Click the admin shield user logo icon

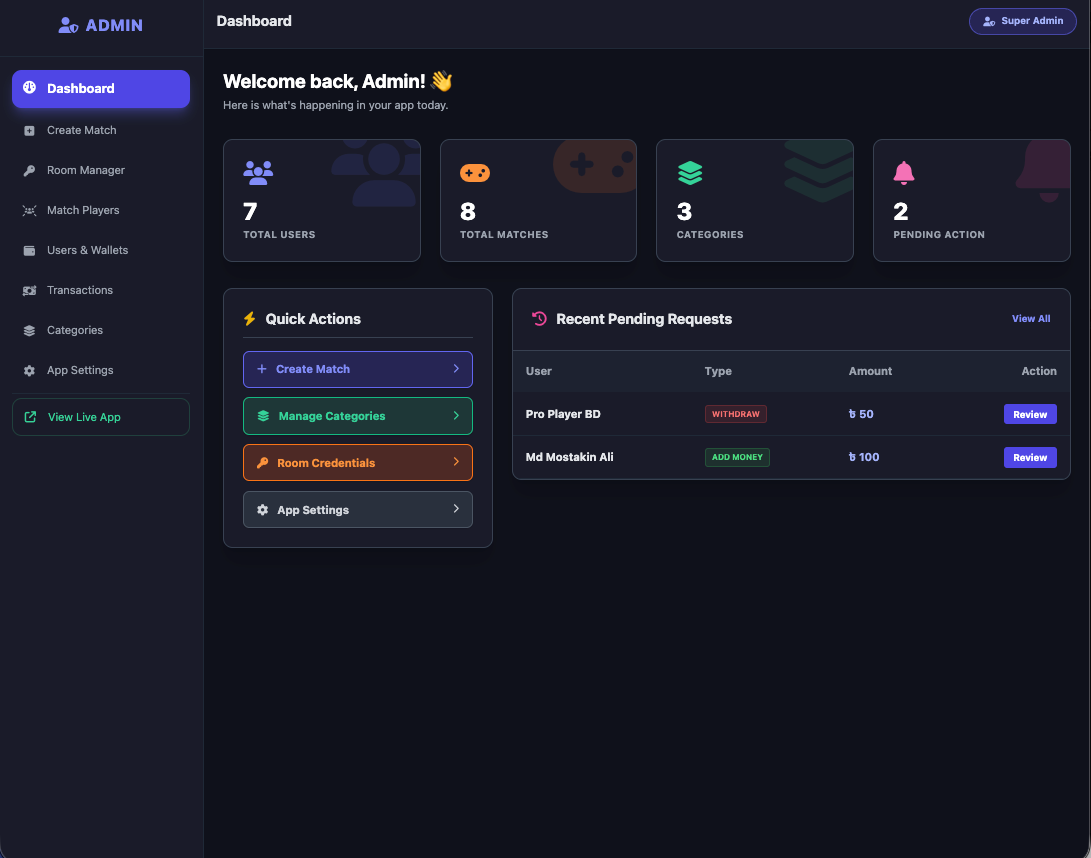pos(67,26)
